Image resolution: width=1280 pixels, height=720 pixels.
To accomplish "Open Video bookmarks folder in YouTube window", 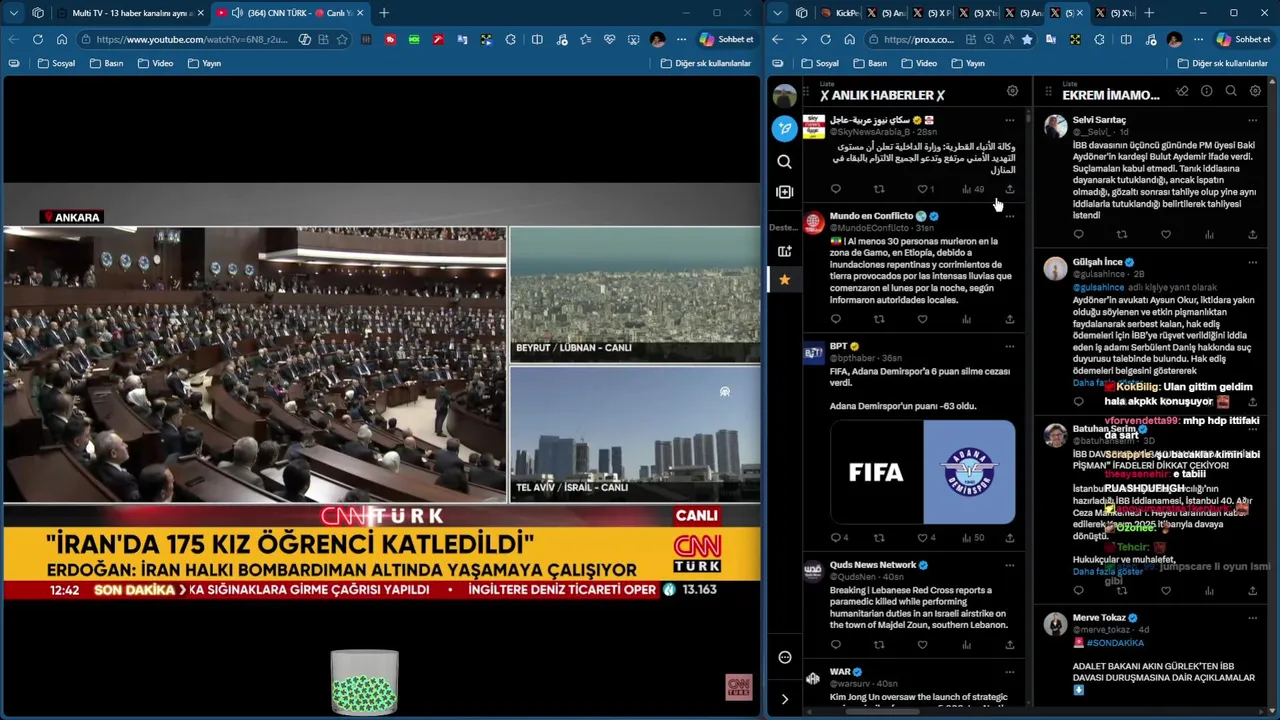I will coord(155,63).
